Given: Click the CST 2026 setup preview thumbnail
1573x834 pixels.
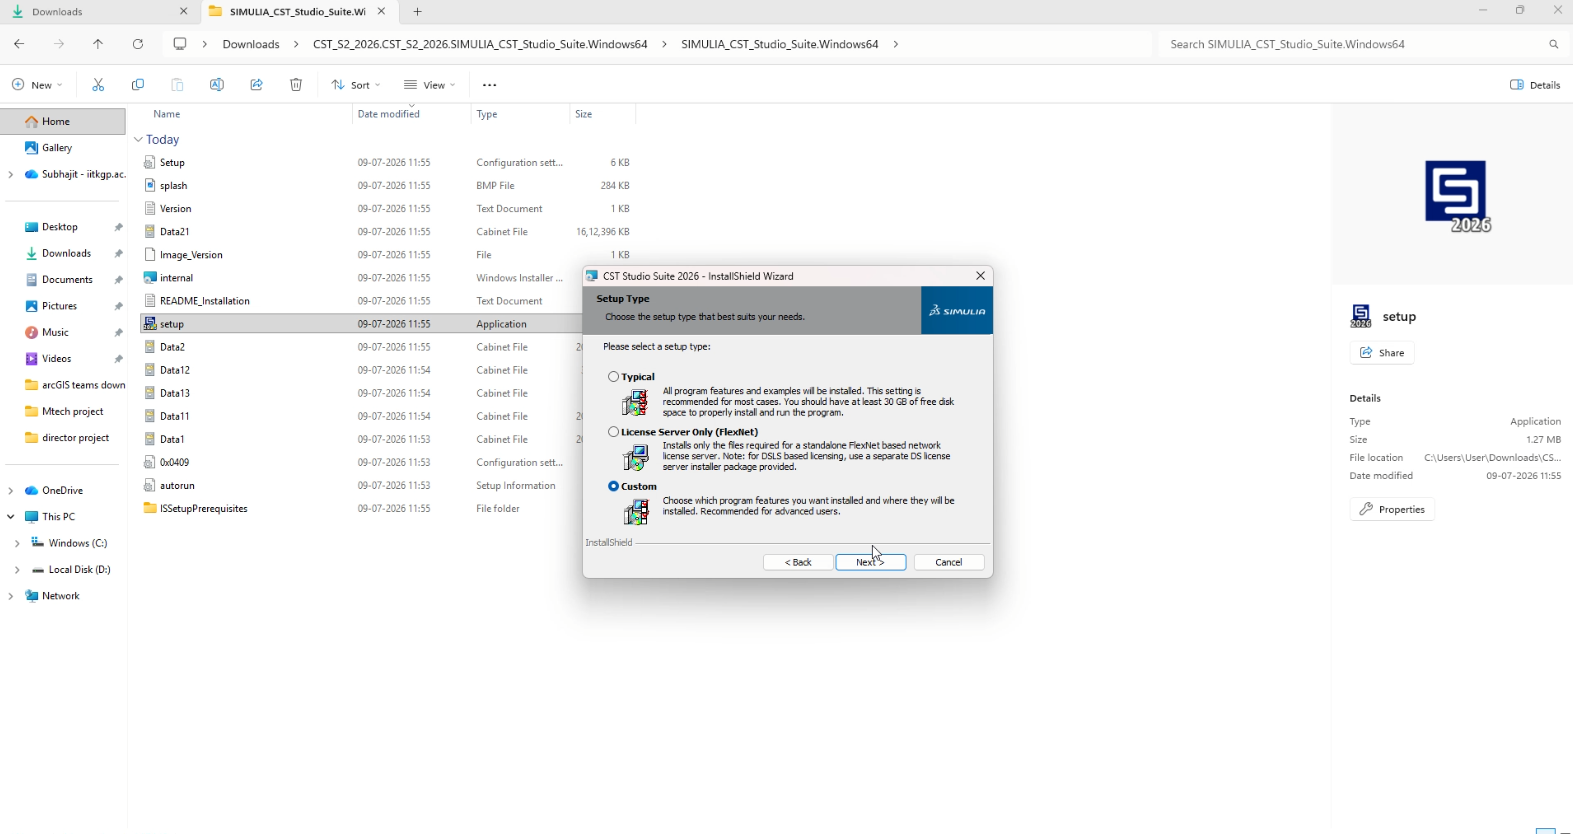Looking at the screenshot, I should coord(1457,196).
